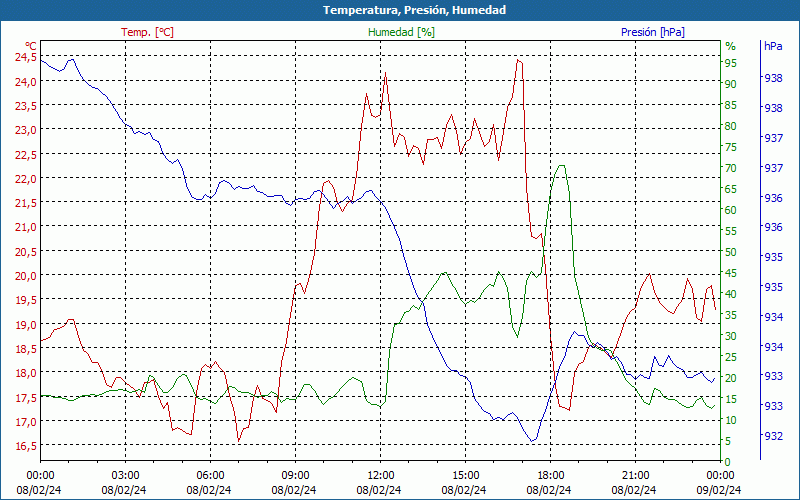Click the '21,5' temperature axis value
This screenshot has width=800, height=500.
tap(26, 204)
